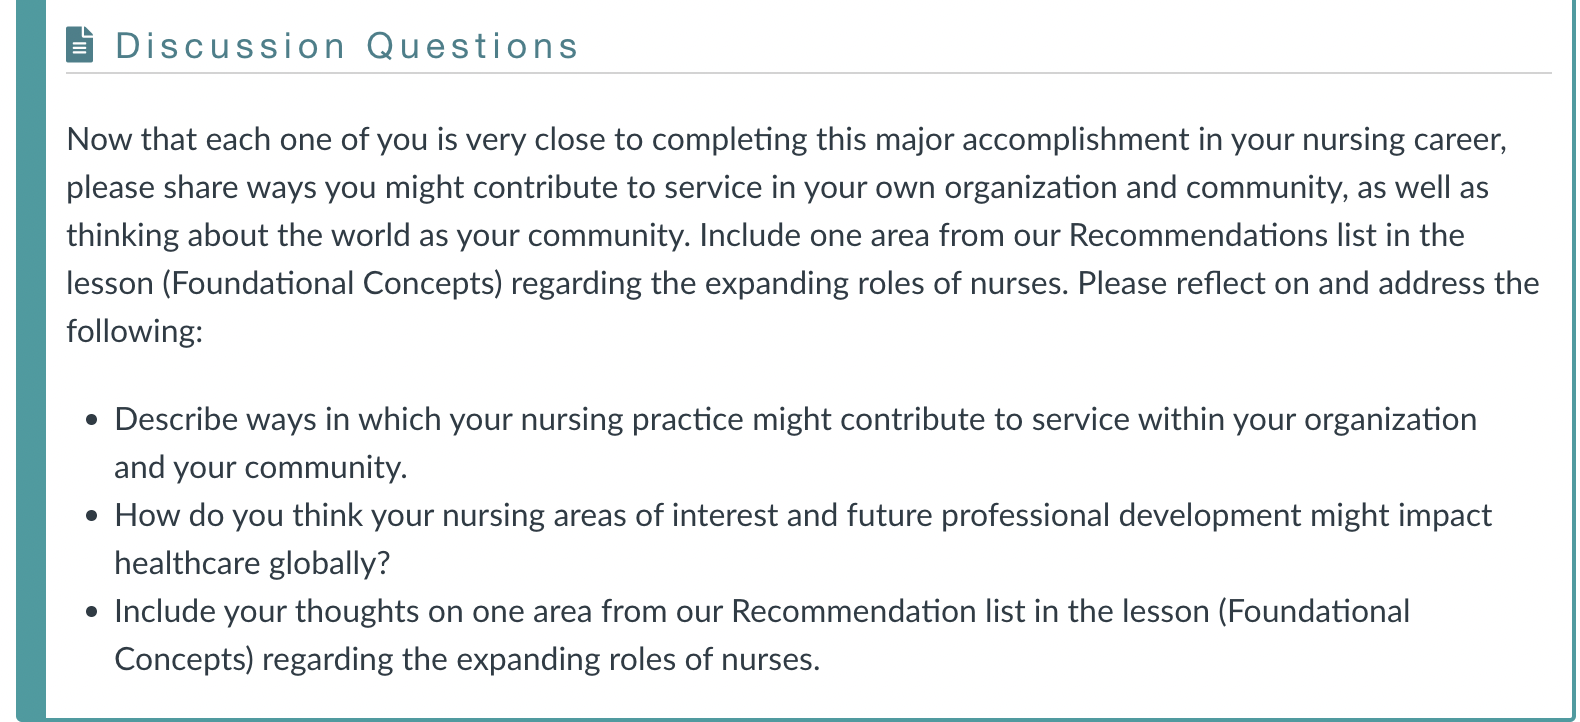The image size is (1580, 722).
Task: Click the bullet dot before Describe ways
Action: point(92,421)
